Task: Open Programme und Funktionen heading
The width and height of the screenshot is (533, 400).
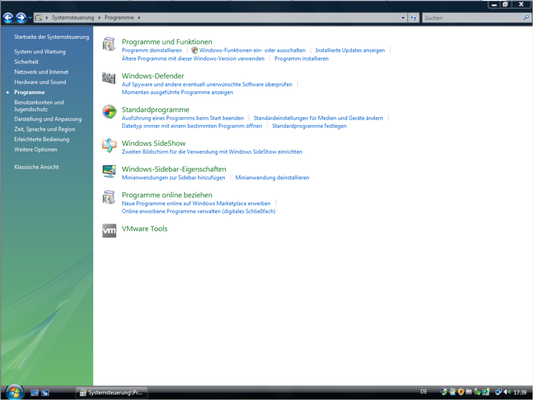Action: 167,42
